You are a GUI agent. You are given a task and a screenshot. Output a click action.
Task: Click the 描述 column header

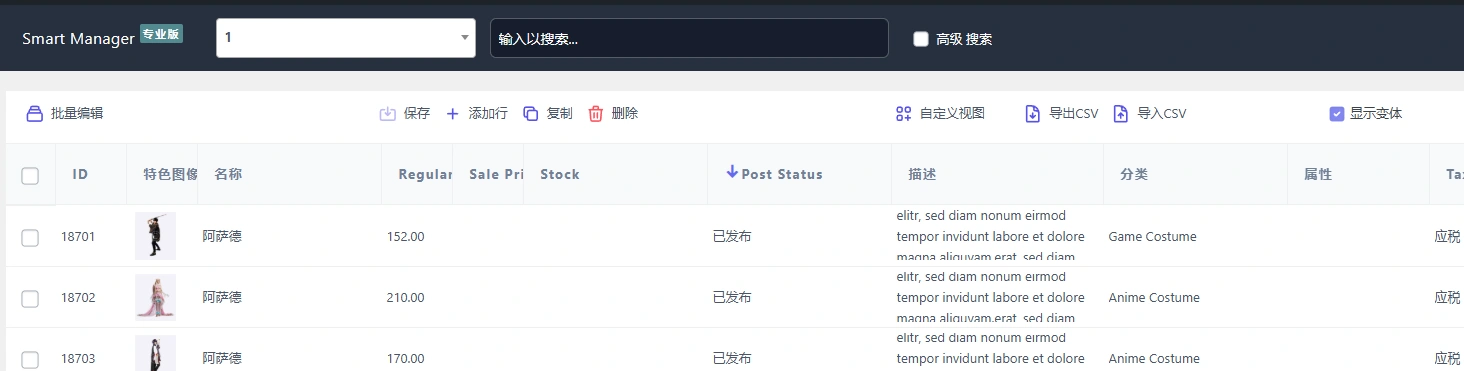[922, 174]
